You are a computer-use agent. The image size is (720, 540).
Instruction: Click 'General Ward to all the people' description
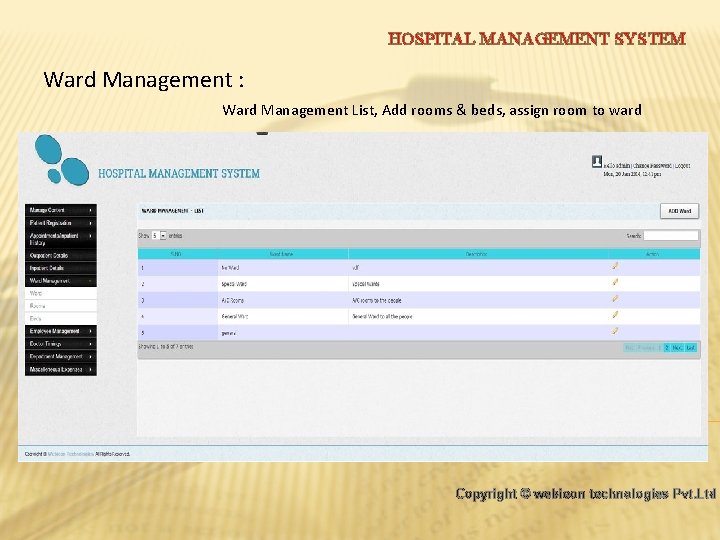click(382, 316)
